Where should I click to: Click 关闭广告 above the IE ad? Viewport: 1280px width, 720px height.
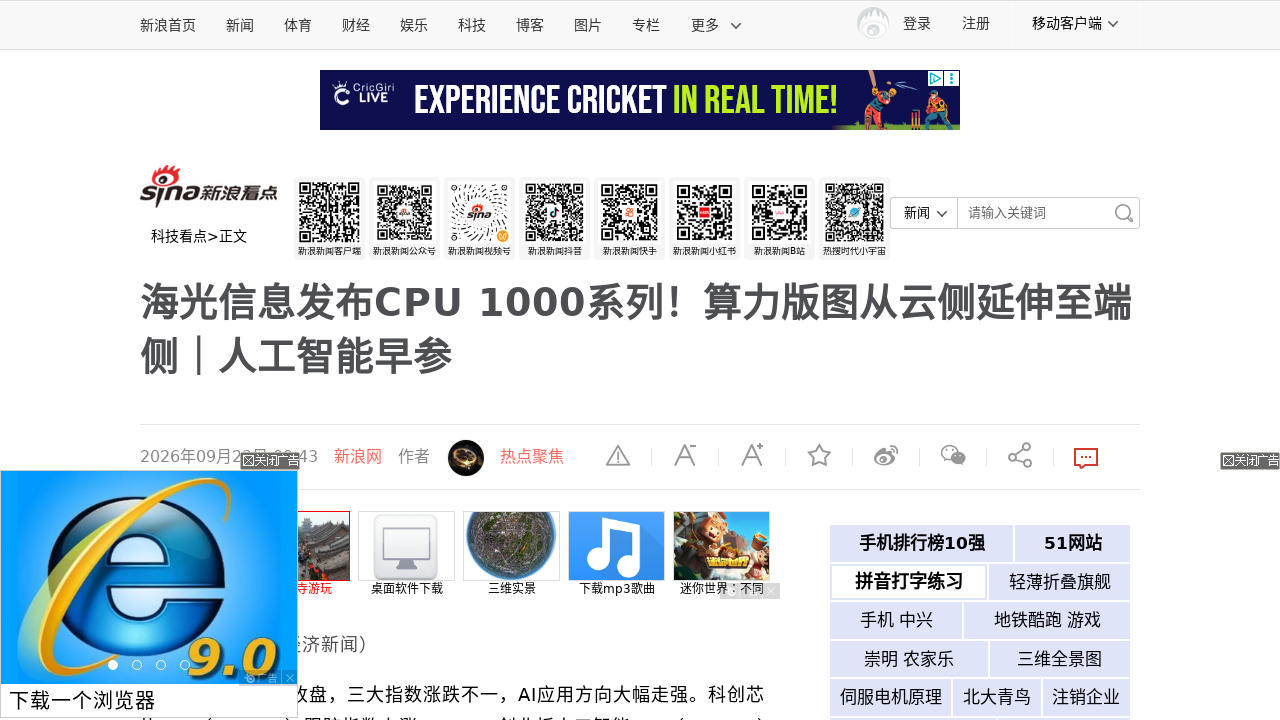point(270,461)
